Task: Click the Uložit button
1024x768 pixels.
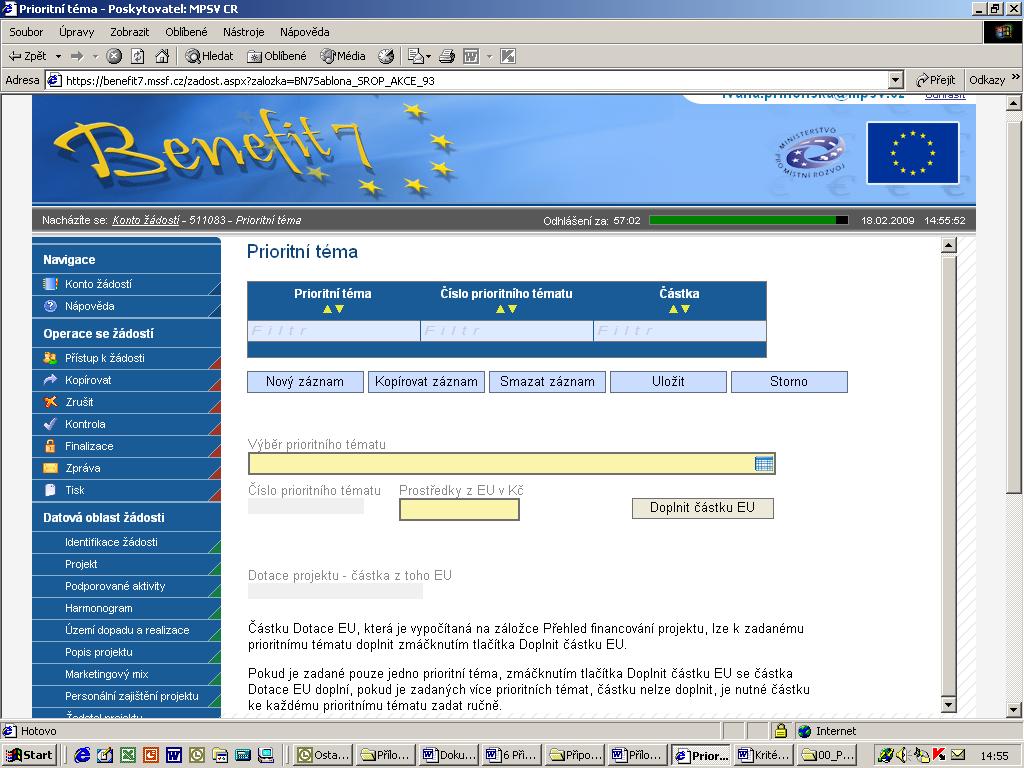Action: click(x=668, y=382)
